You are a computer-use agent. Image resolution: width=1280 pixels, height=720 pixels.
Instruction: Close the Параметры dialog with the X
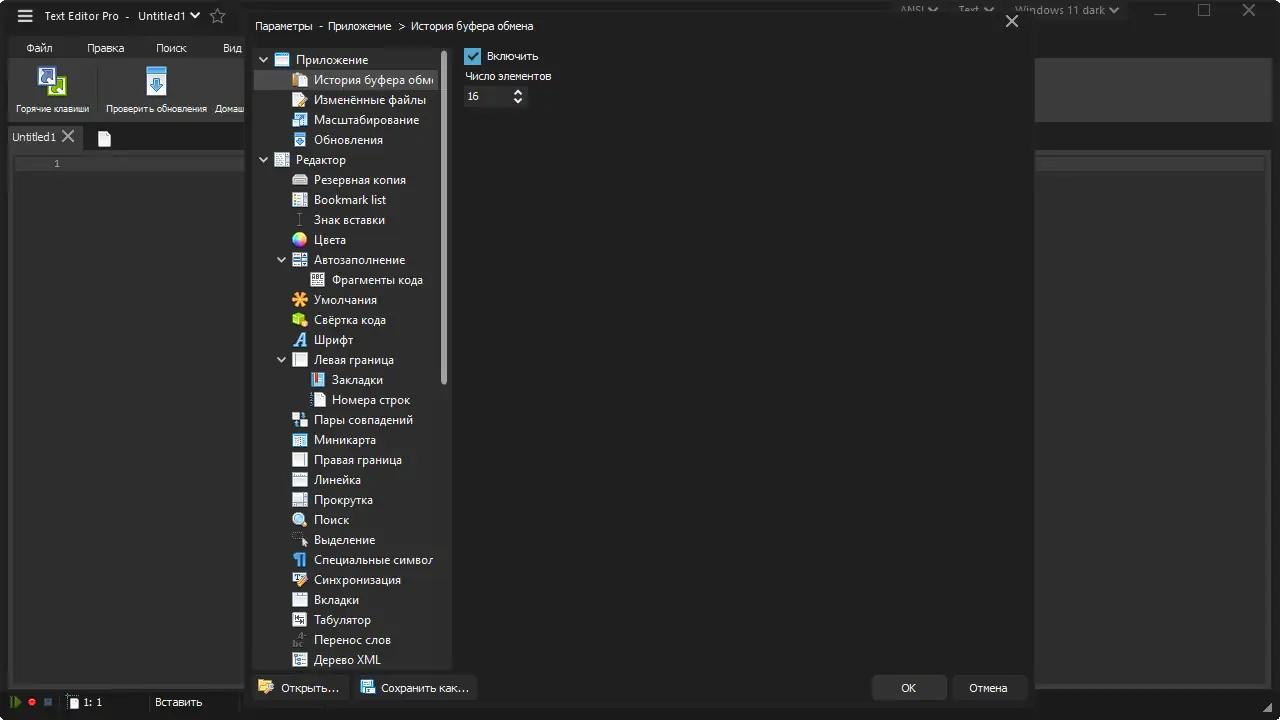pos(1012,21)
